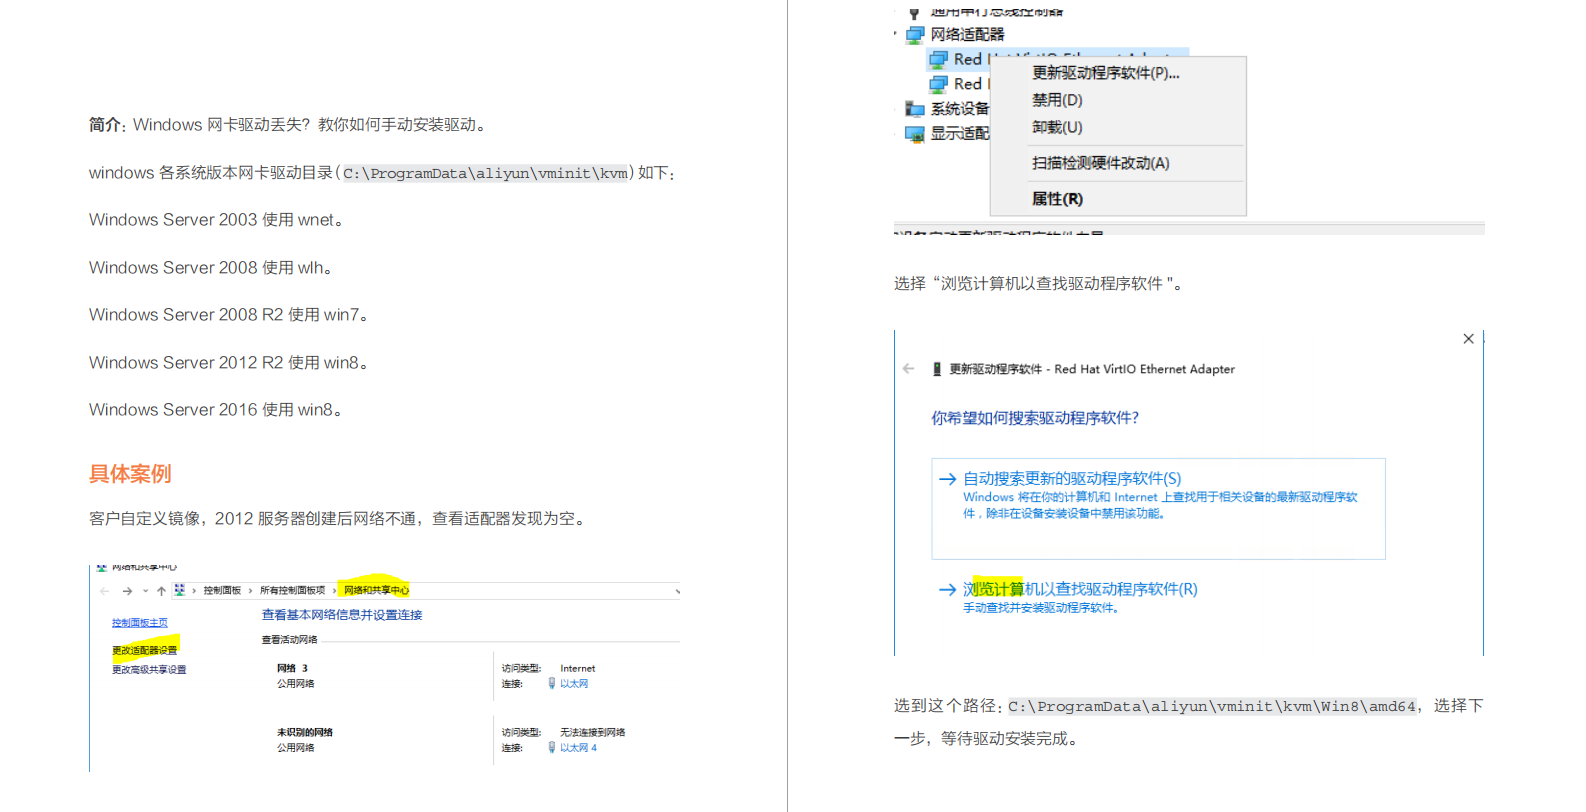Click dialog title 更新驱动程序软件 - Red Hat VirtIO
This screenshot has height=812, width=1586.
pyautogui.click(x=1092, y=369)
